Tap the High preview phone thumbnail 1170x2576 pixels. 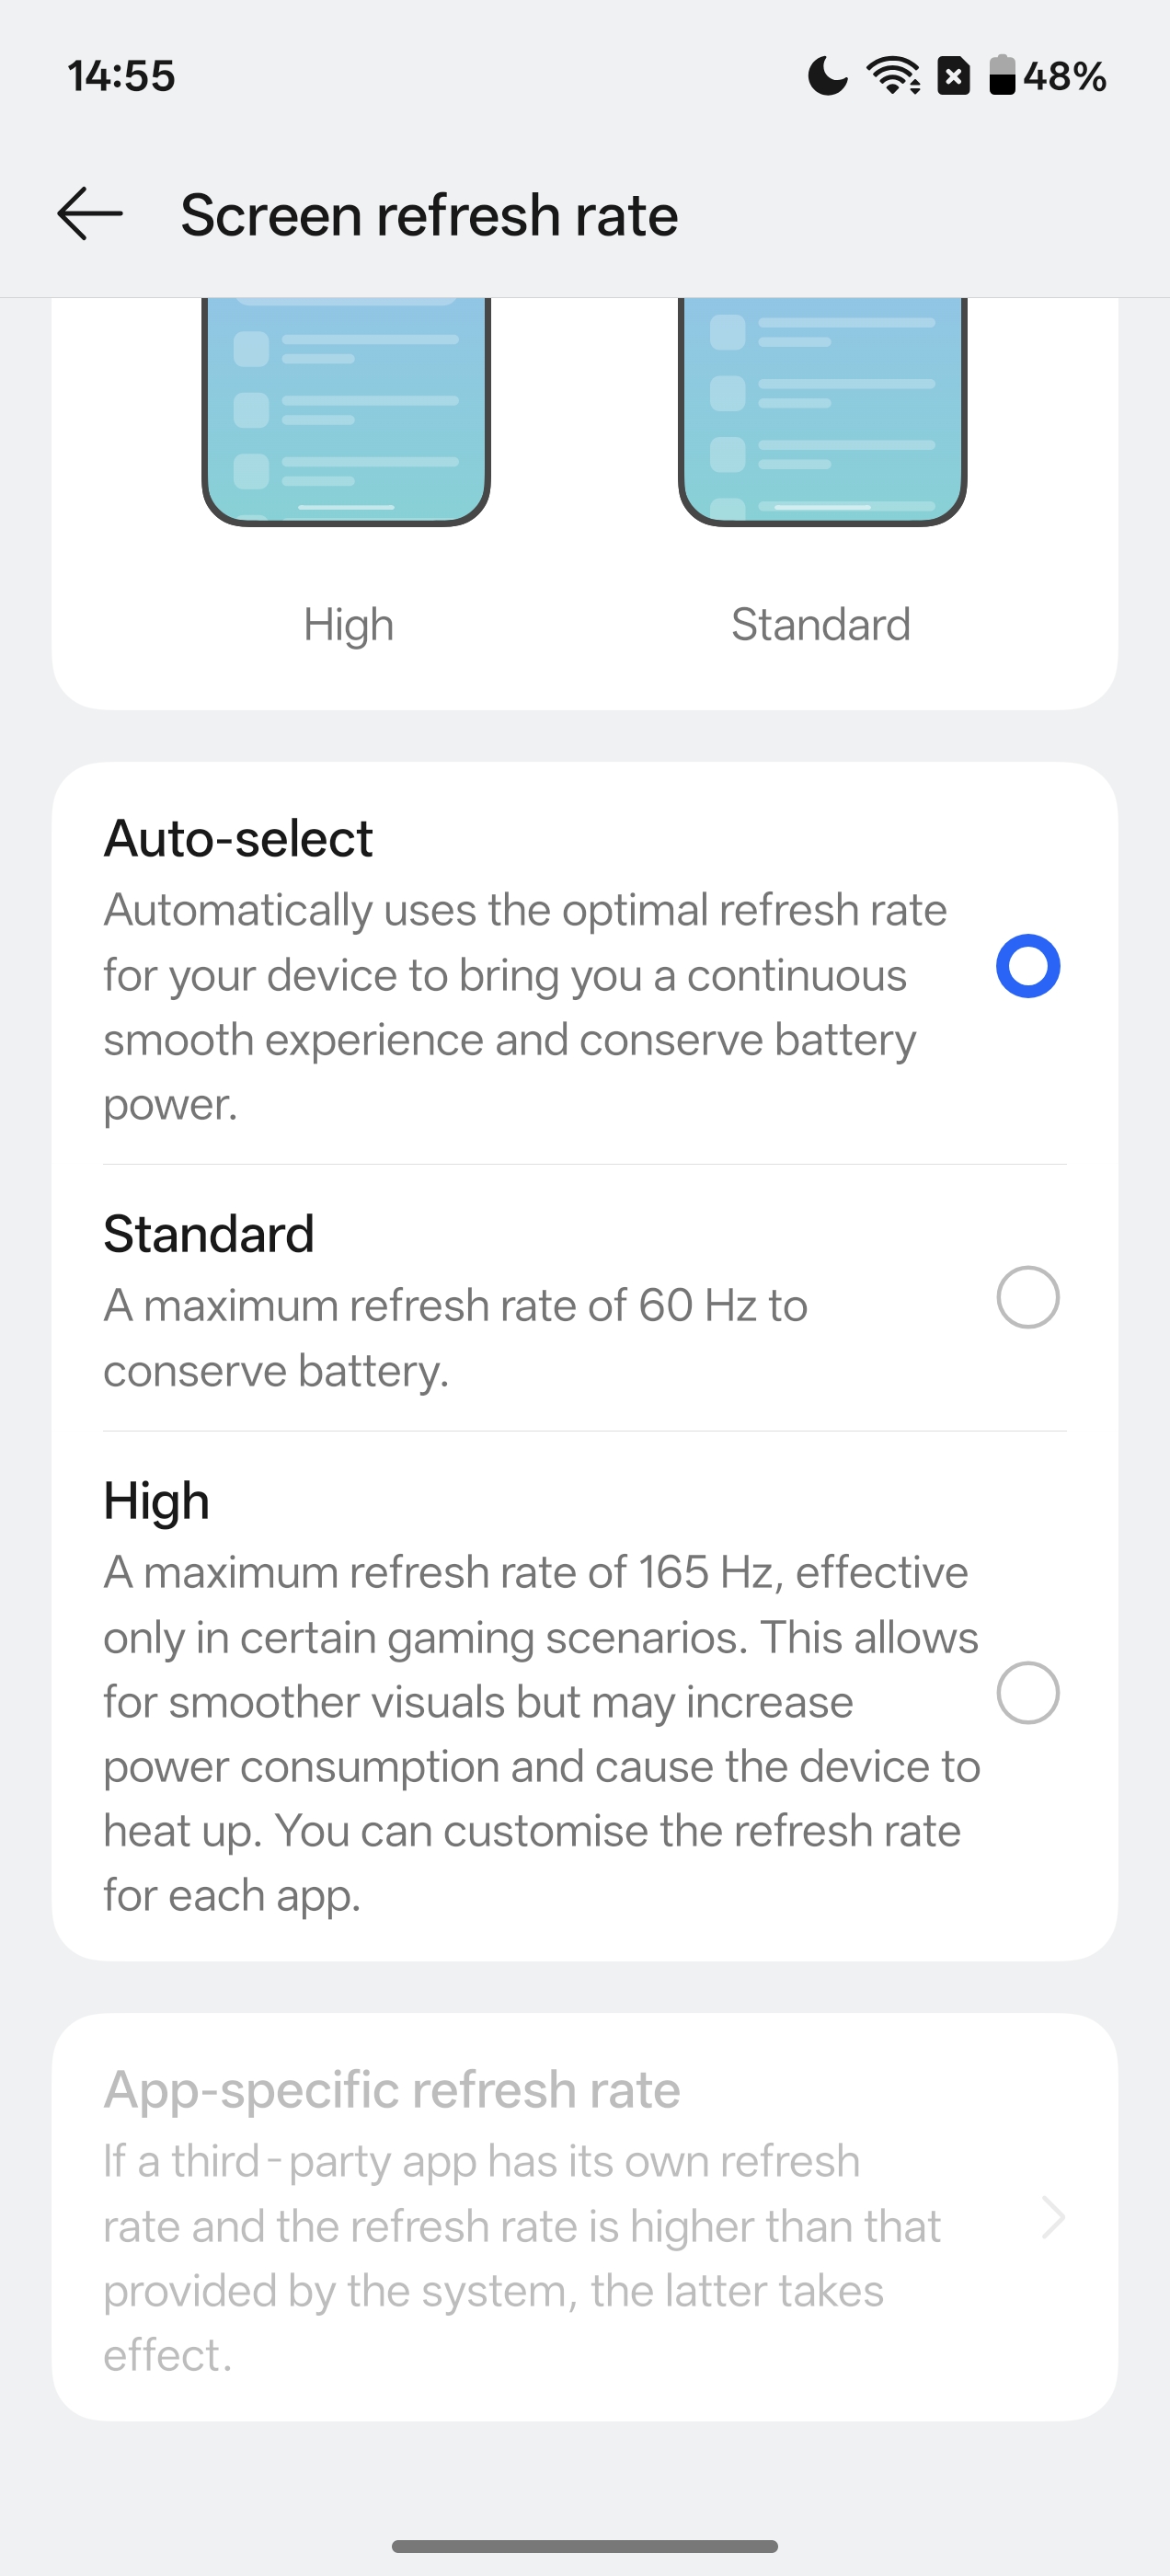(346, 410)
